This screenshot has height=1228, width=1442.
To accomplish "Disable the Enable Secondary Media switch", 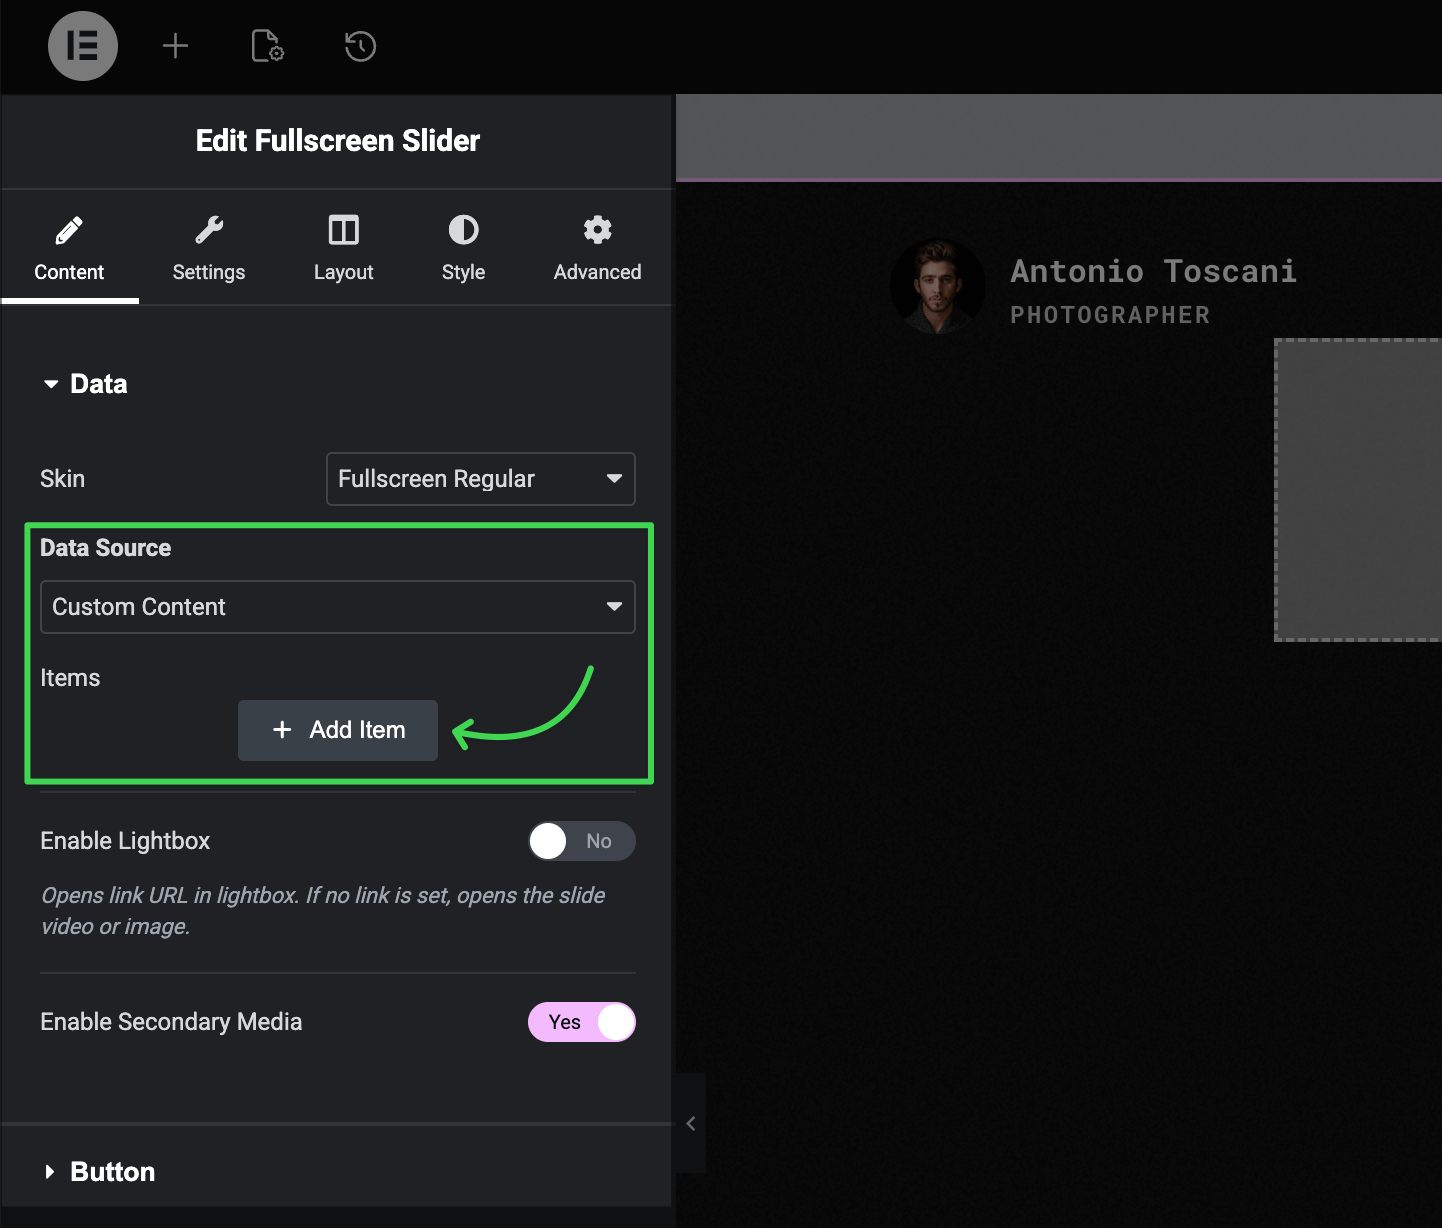I will 581,1022.
